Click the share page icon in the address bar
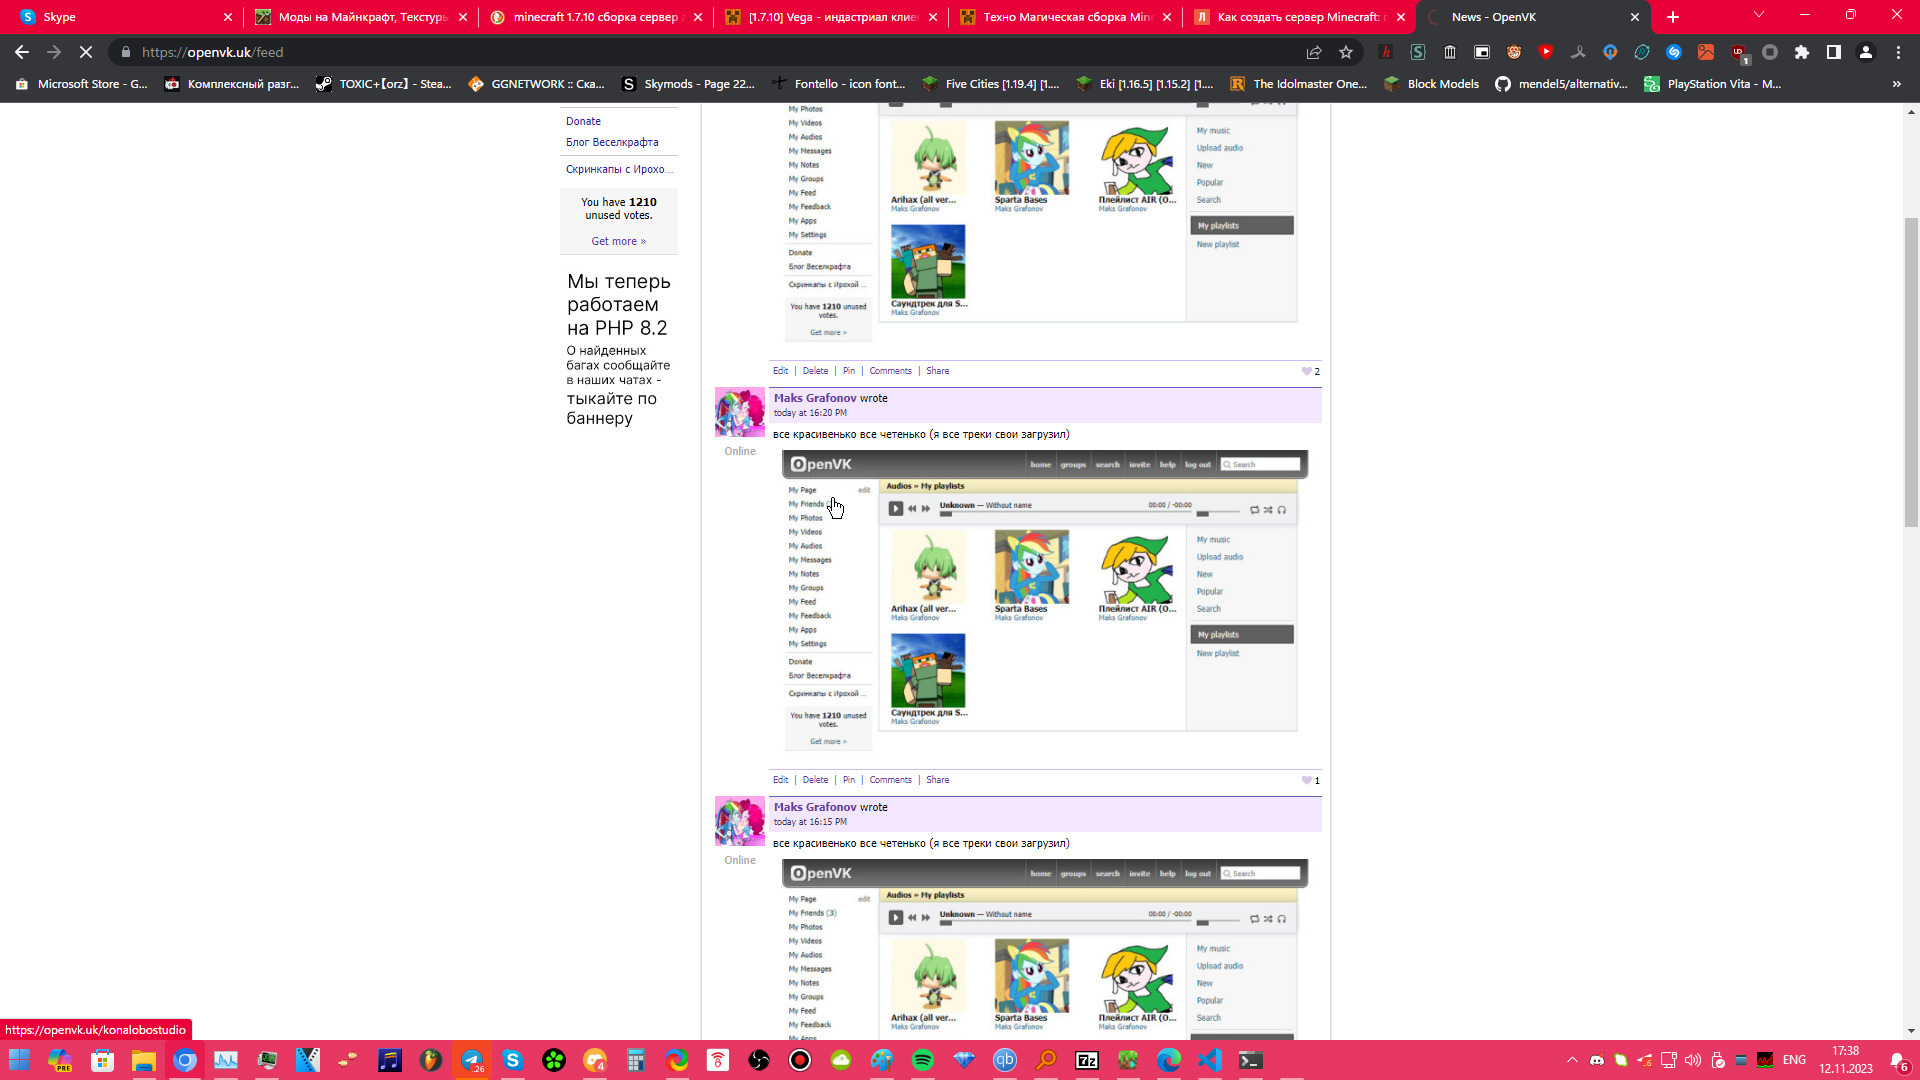Viewport: 1920px width, 1080px height. [1314, 52]
